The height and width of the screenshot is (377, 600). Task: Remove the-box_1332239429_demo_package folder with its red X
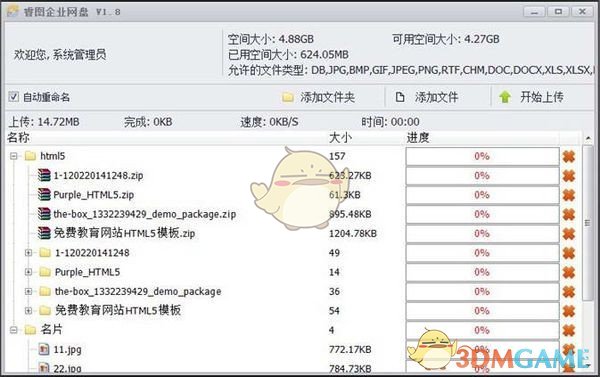tap(569, 292)
